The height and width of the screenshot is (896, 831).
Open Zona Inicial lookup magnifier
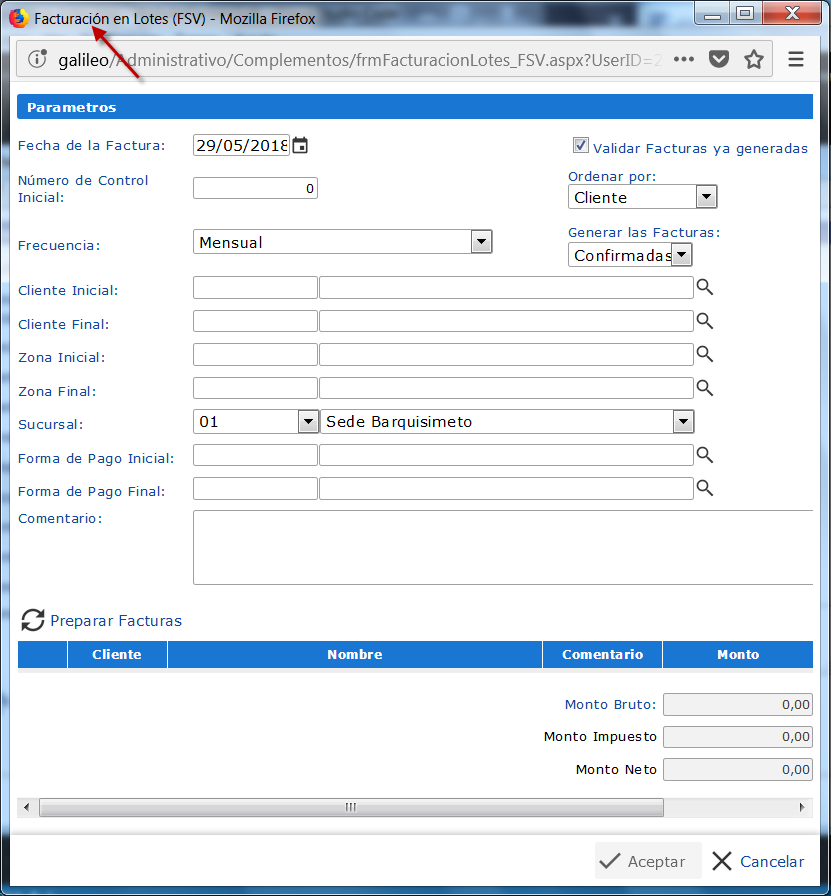[704, 354]
